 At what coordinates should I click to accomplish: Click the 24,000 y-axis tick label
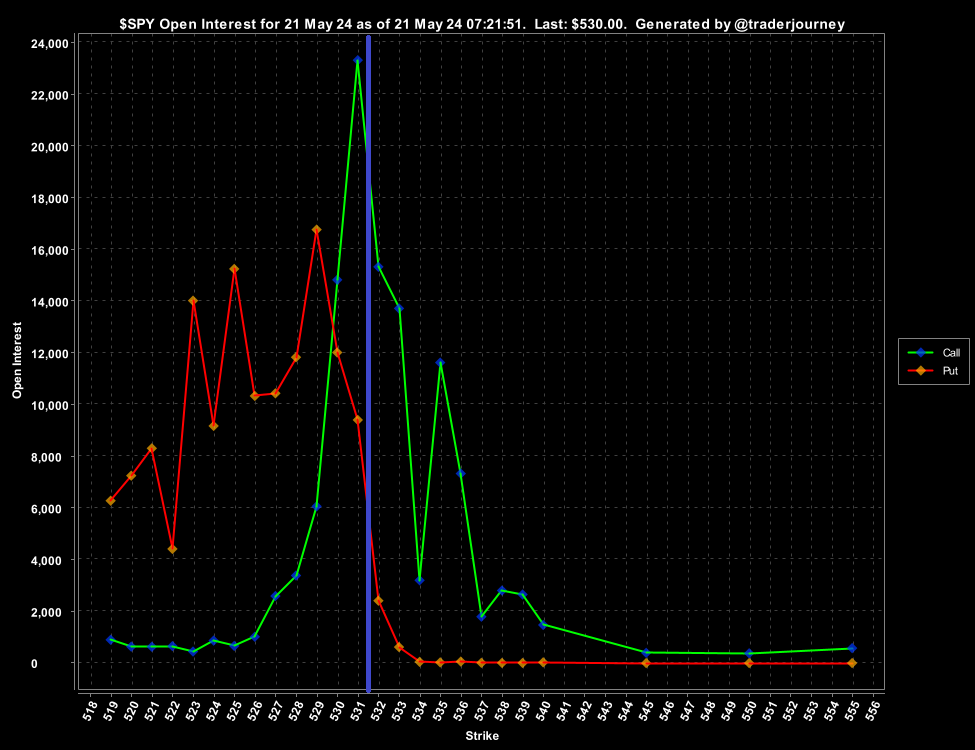tap(50, 44)
